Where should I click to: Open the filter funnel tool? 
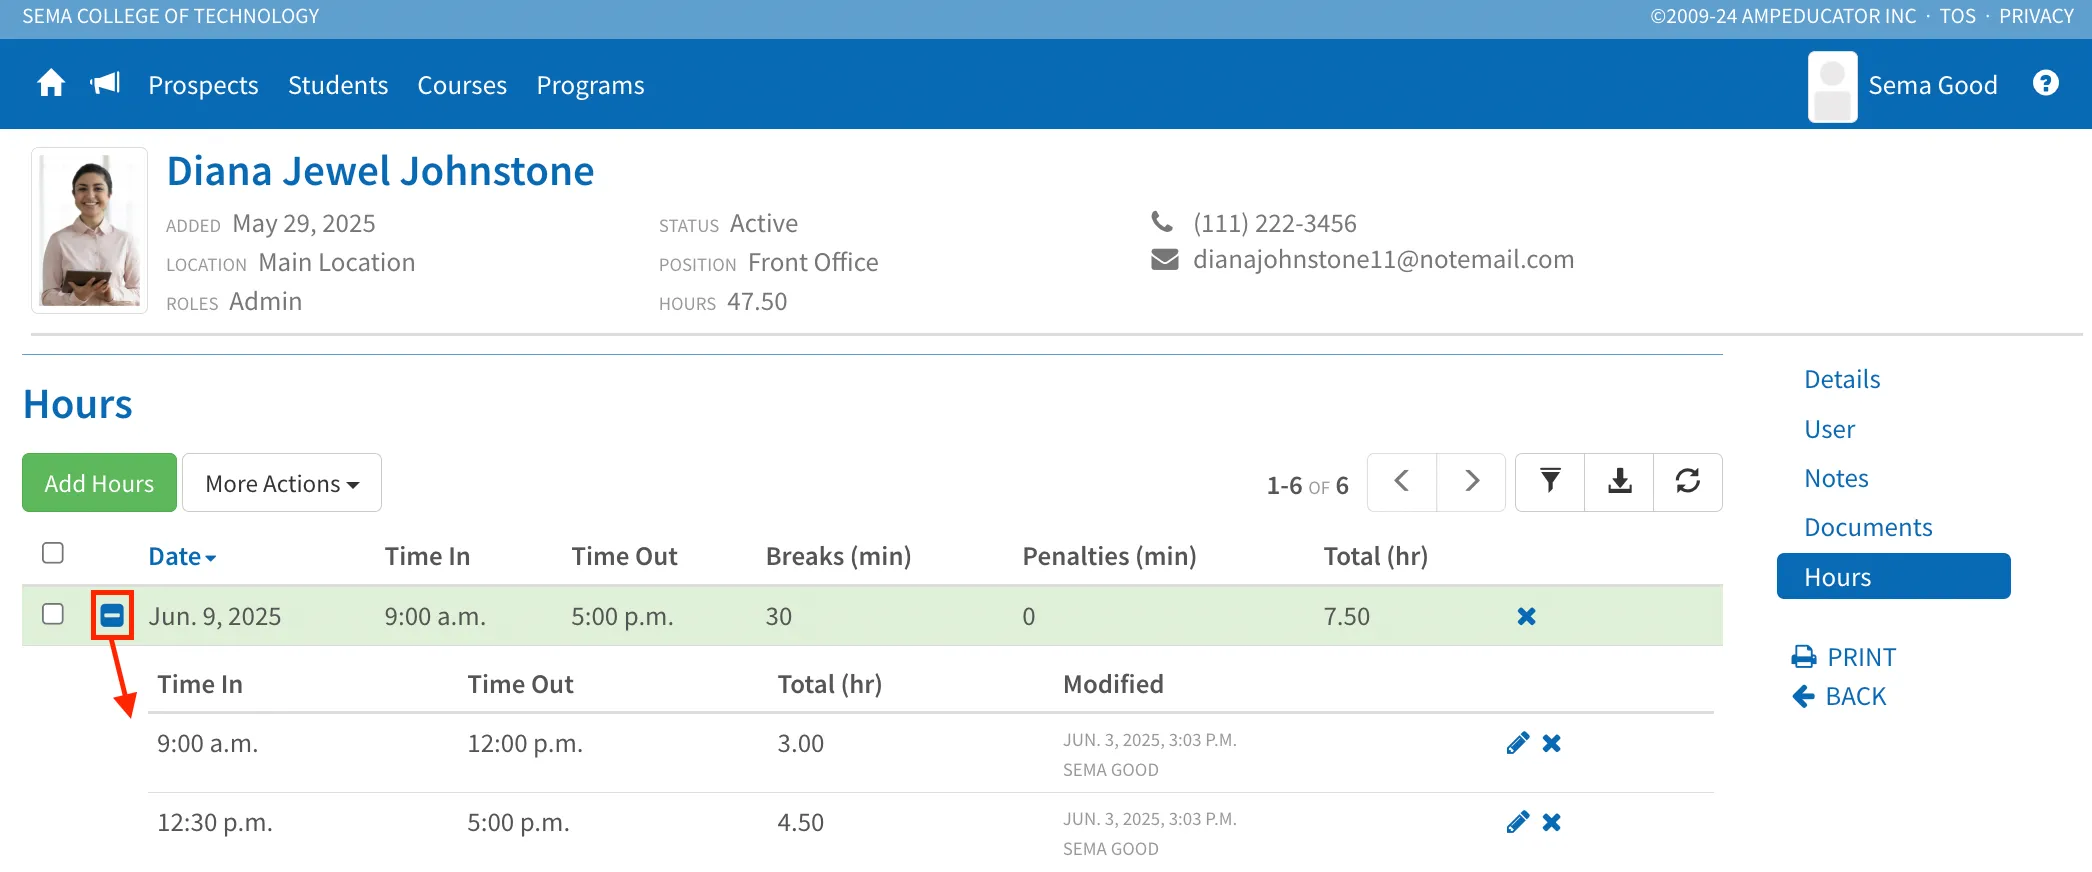(1550, 482)
